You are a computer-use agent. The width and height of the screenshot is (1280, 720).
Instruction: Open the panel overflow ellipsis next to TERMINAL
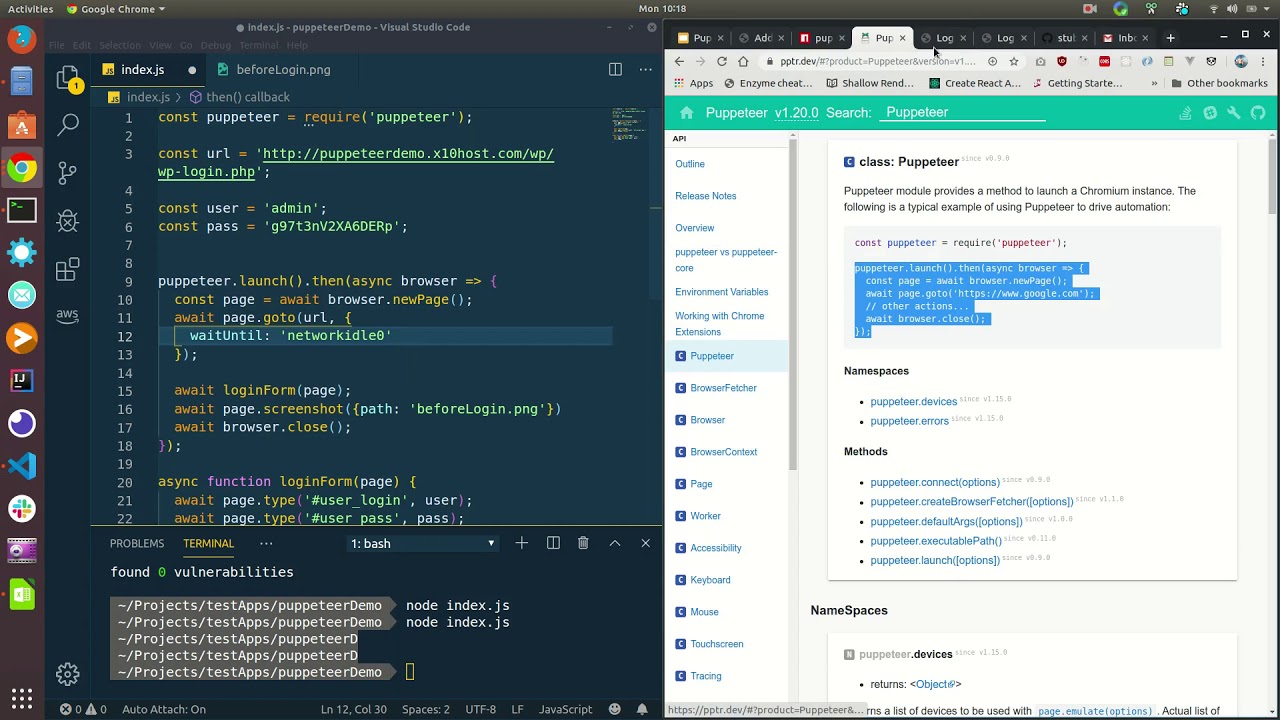[x=266, y=543]
